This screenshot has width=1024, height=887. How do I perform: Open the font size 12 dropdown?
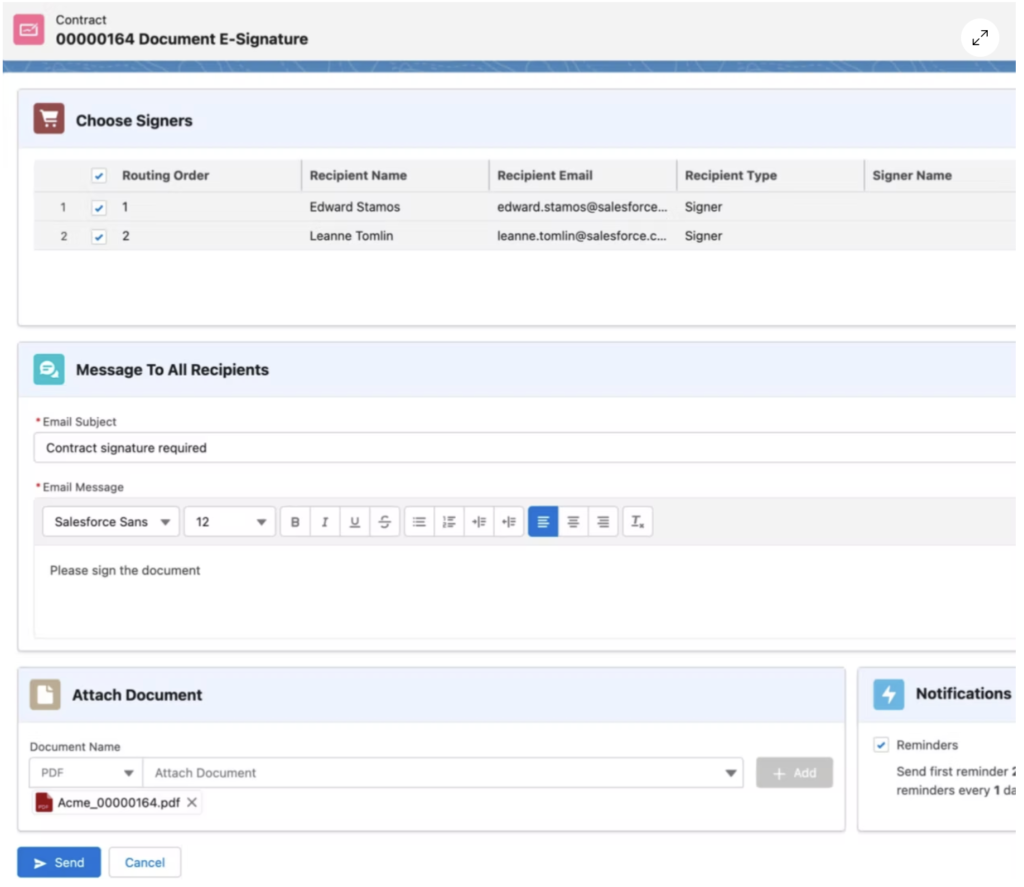[x=229, y=522]
